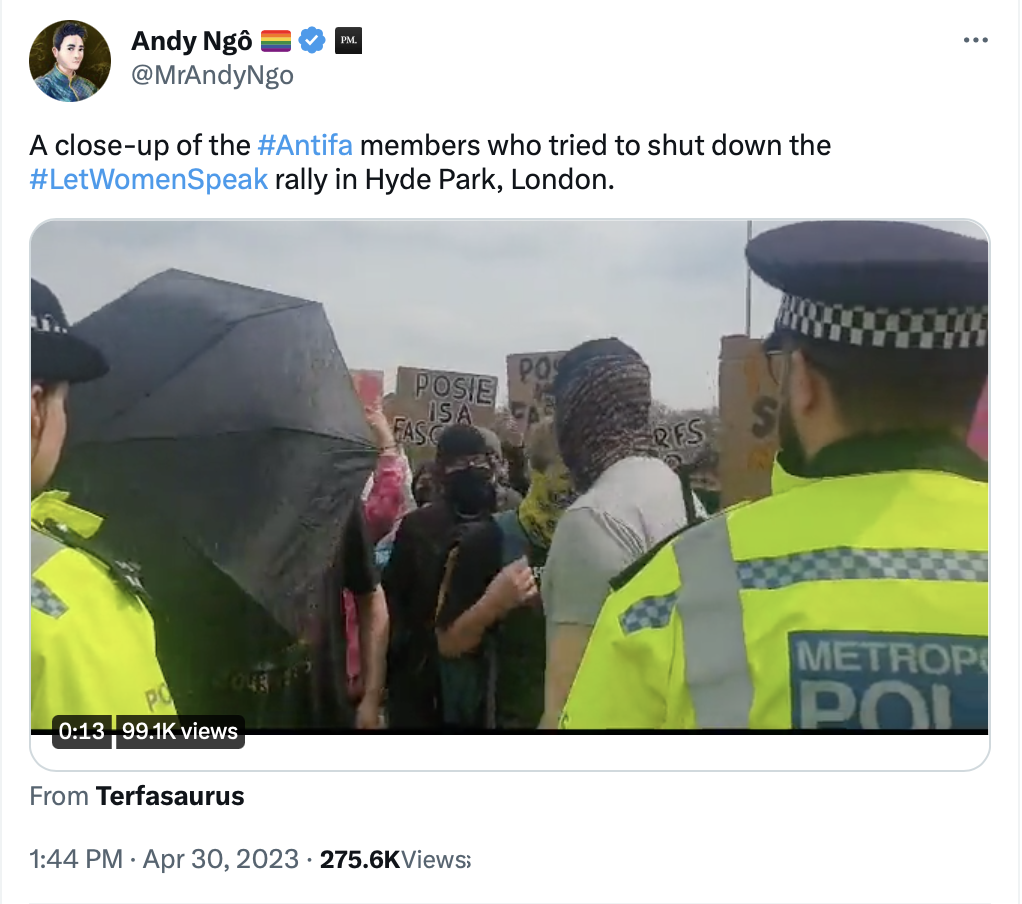Click the 99.1K views video label
The width and height of the screenshot is (1022, 904).
coord(180,731)
